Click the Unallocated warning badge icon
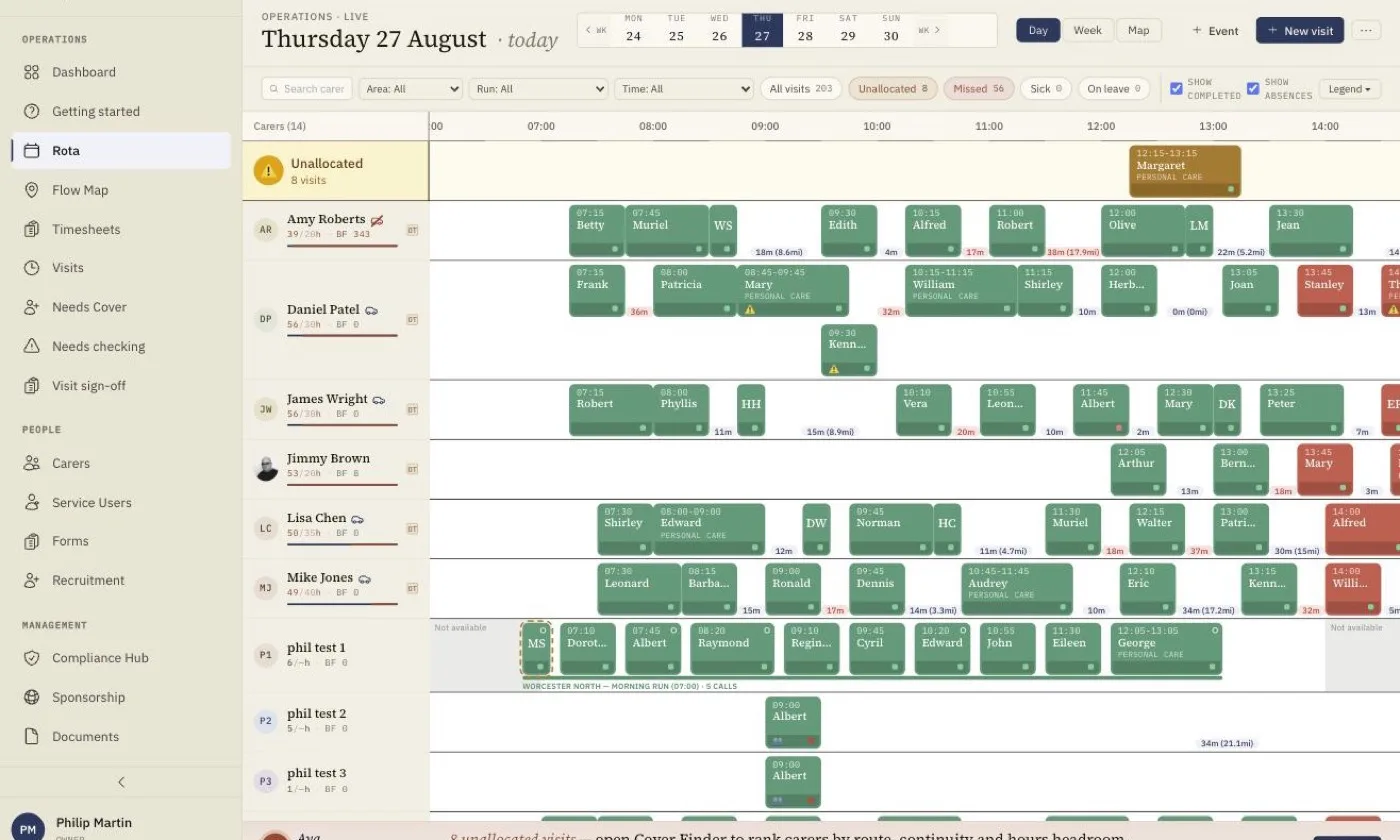1400x840 pixels. [x=268, y=171]
